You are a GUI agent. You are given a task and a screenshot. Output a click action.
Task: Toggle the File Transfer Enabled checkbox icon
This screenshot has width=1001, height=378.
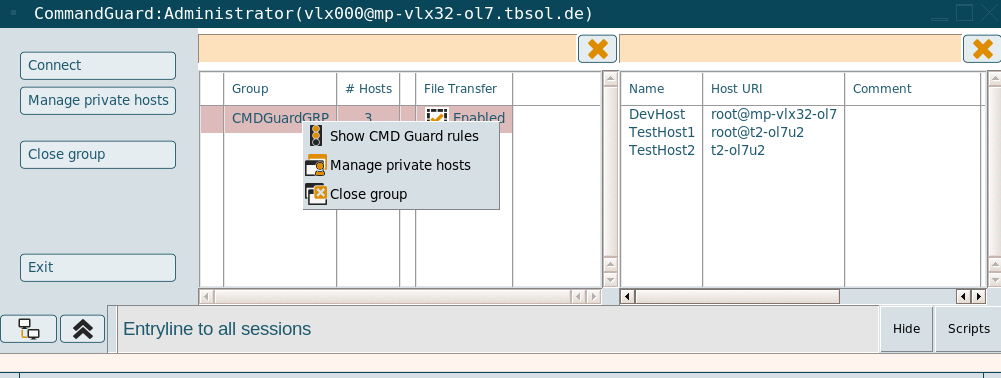437,117
